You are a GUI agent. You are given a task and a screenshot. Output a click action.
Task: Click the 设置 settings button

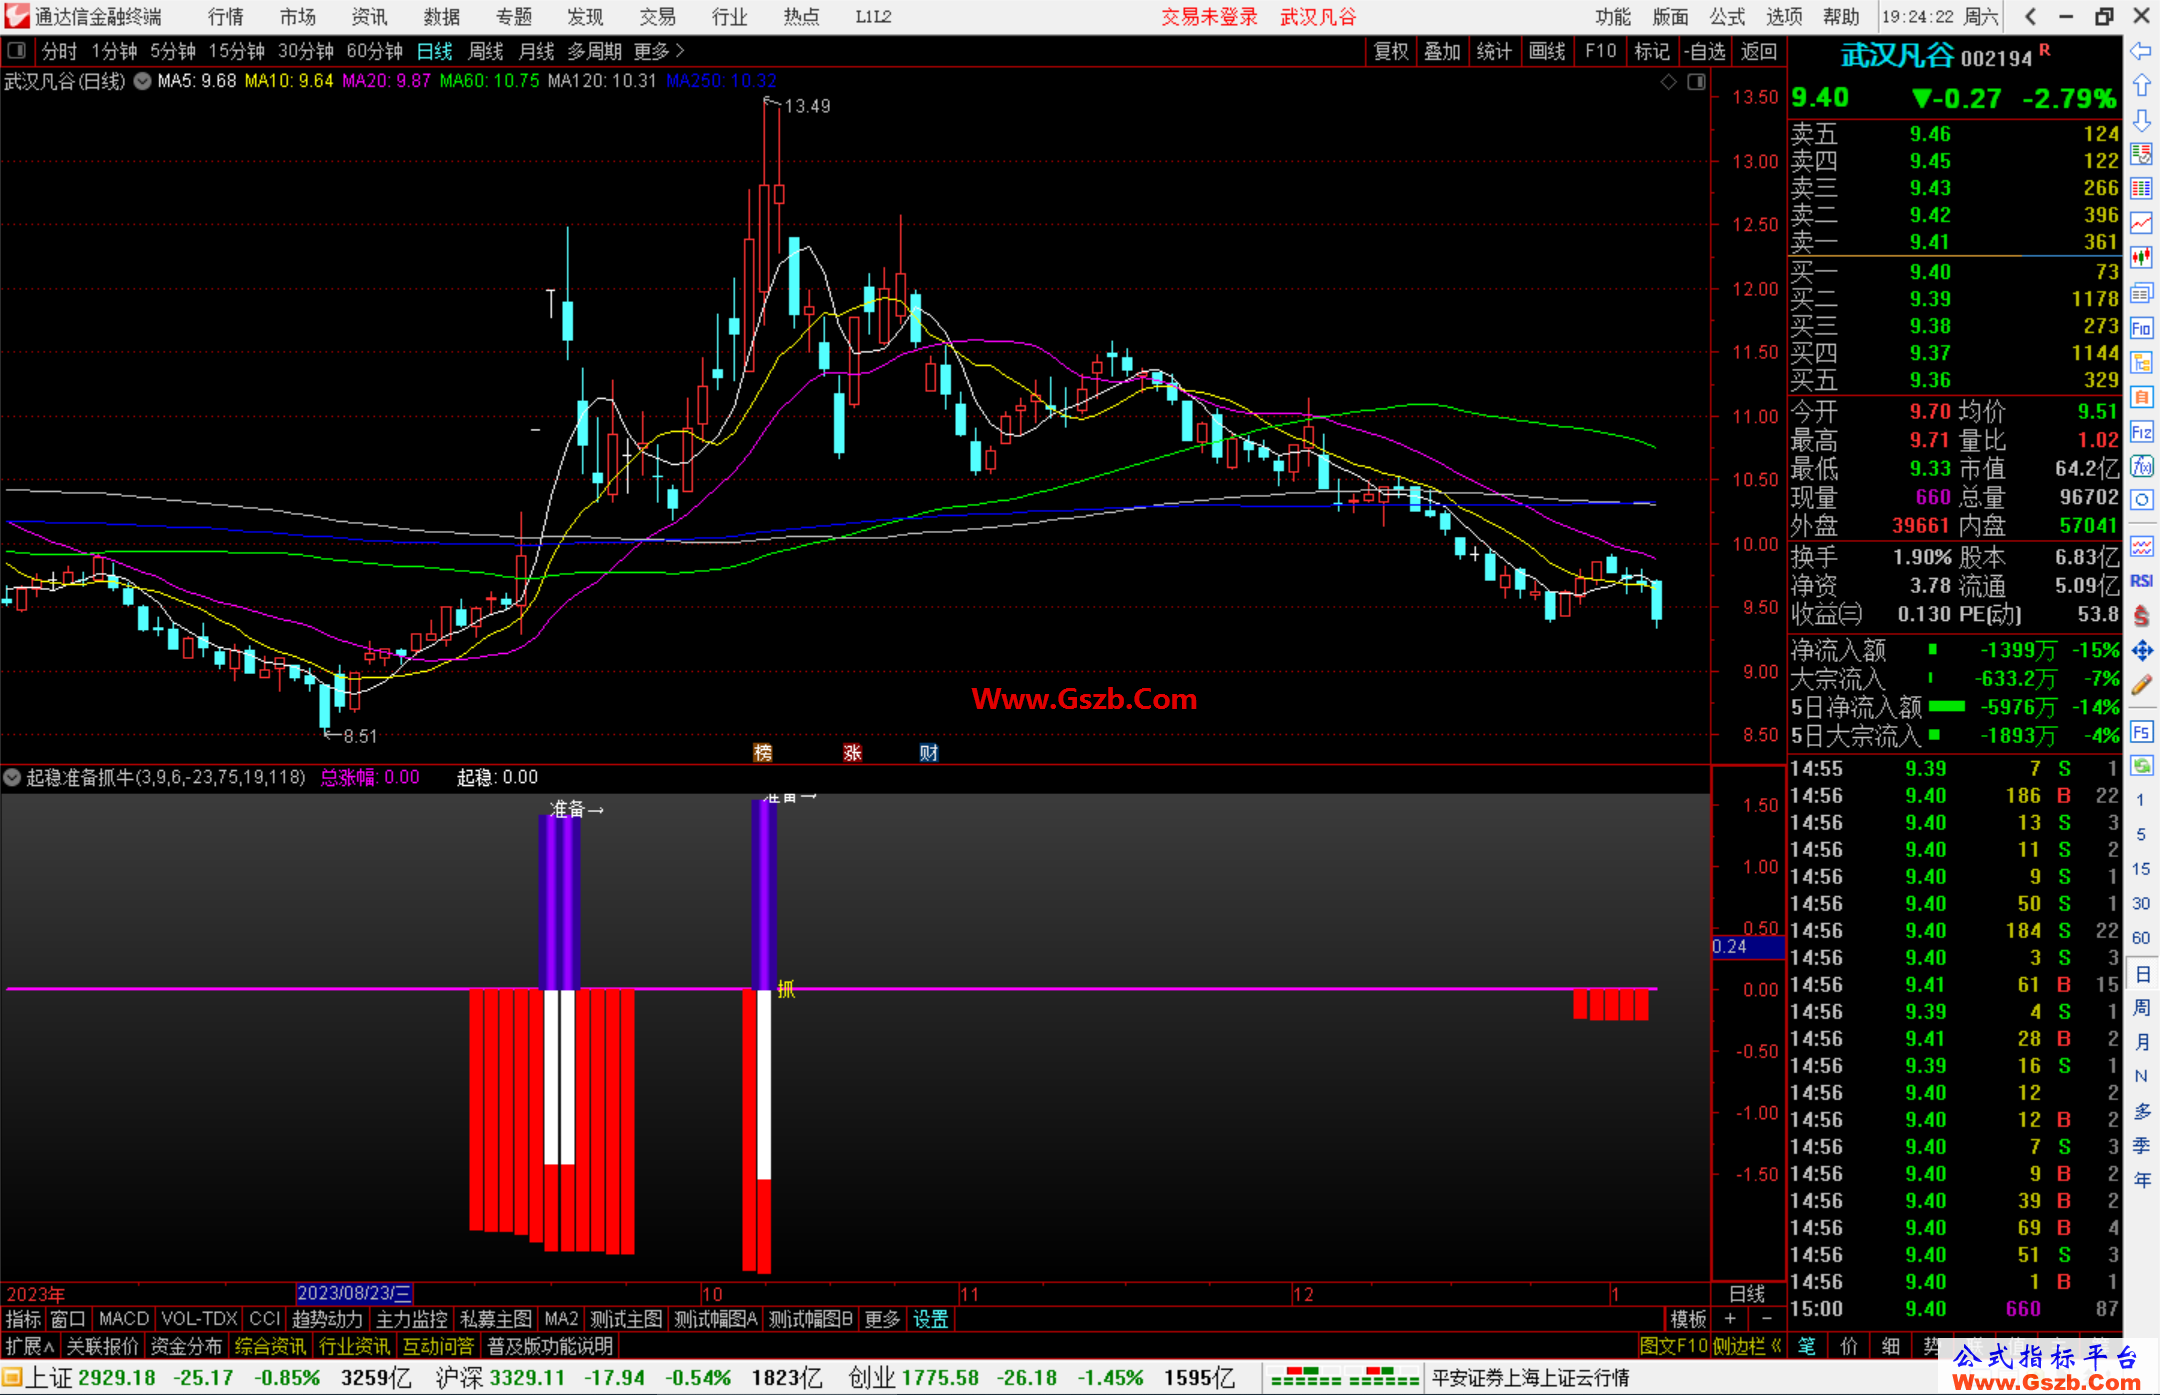tap(930, 1319)
